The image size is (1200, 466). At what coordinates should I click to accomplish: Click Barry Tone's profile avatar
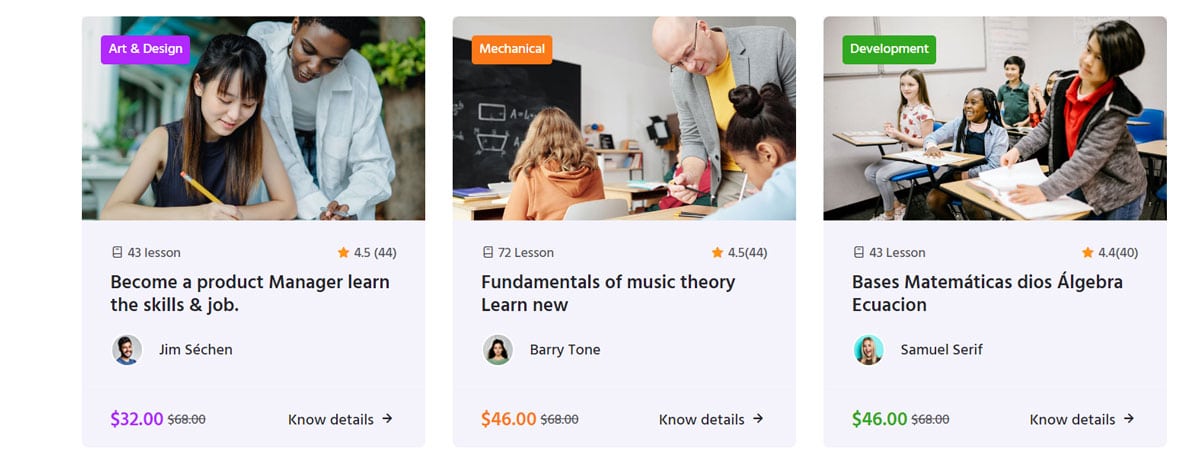[498, 350]
